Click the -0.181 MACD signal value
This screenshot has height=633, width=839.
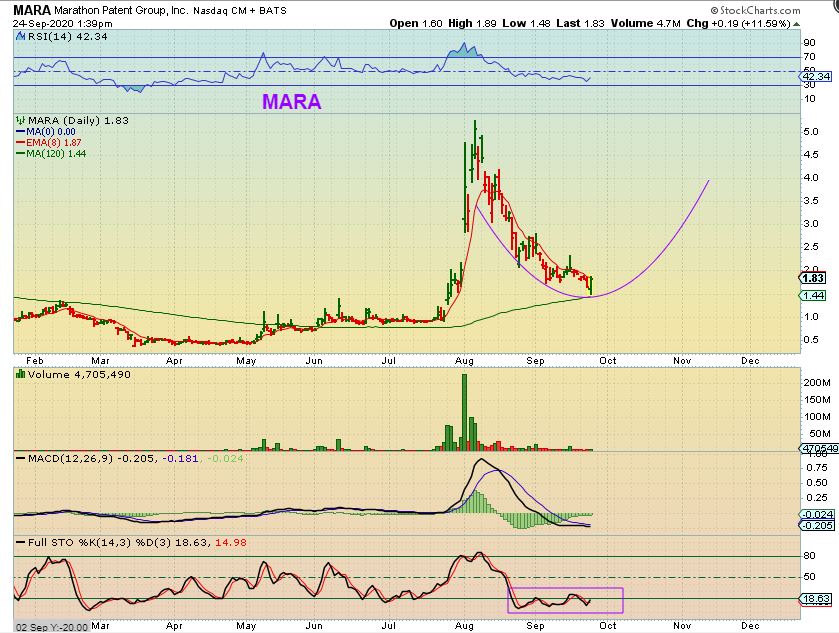pos(180,459)
